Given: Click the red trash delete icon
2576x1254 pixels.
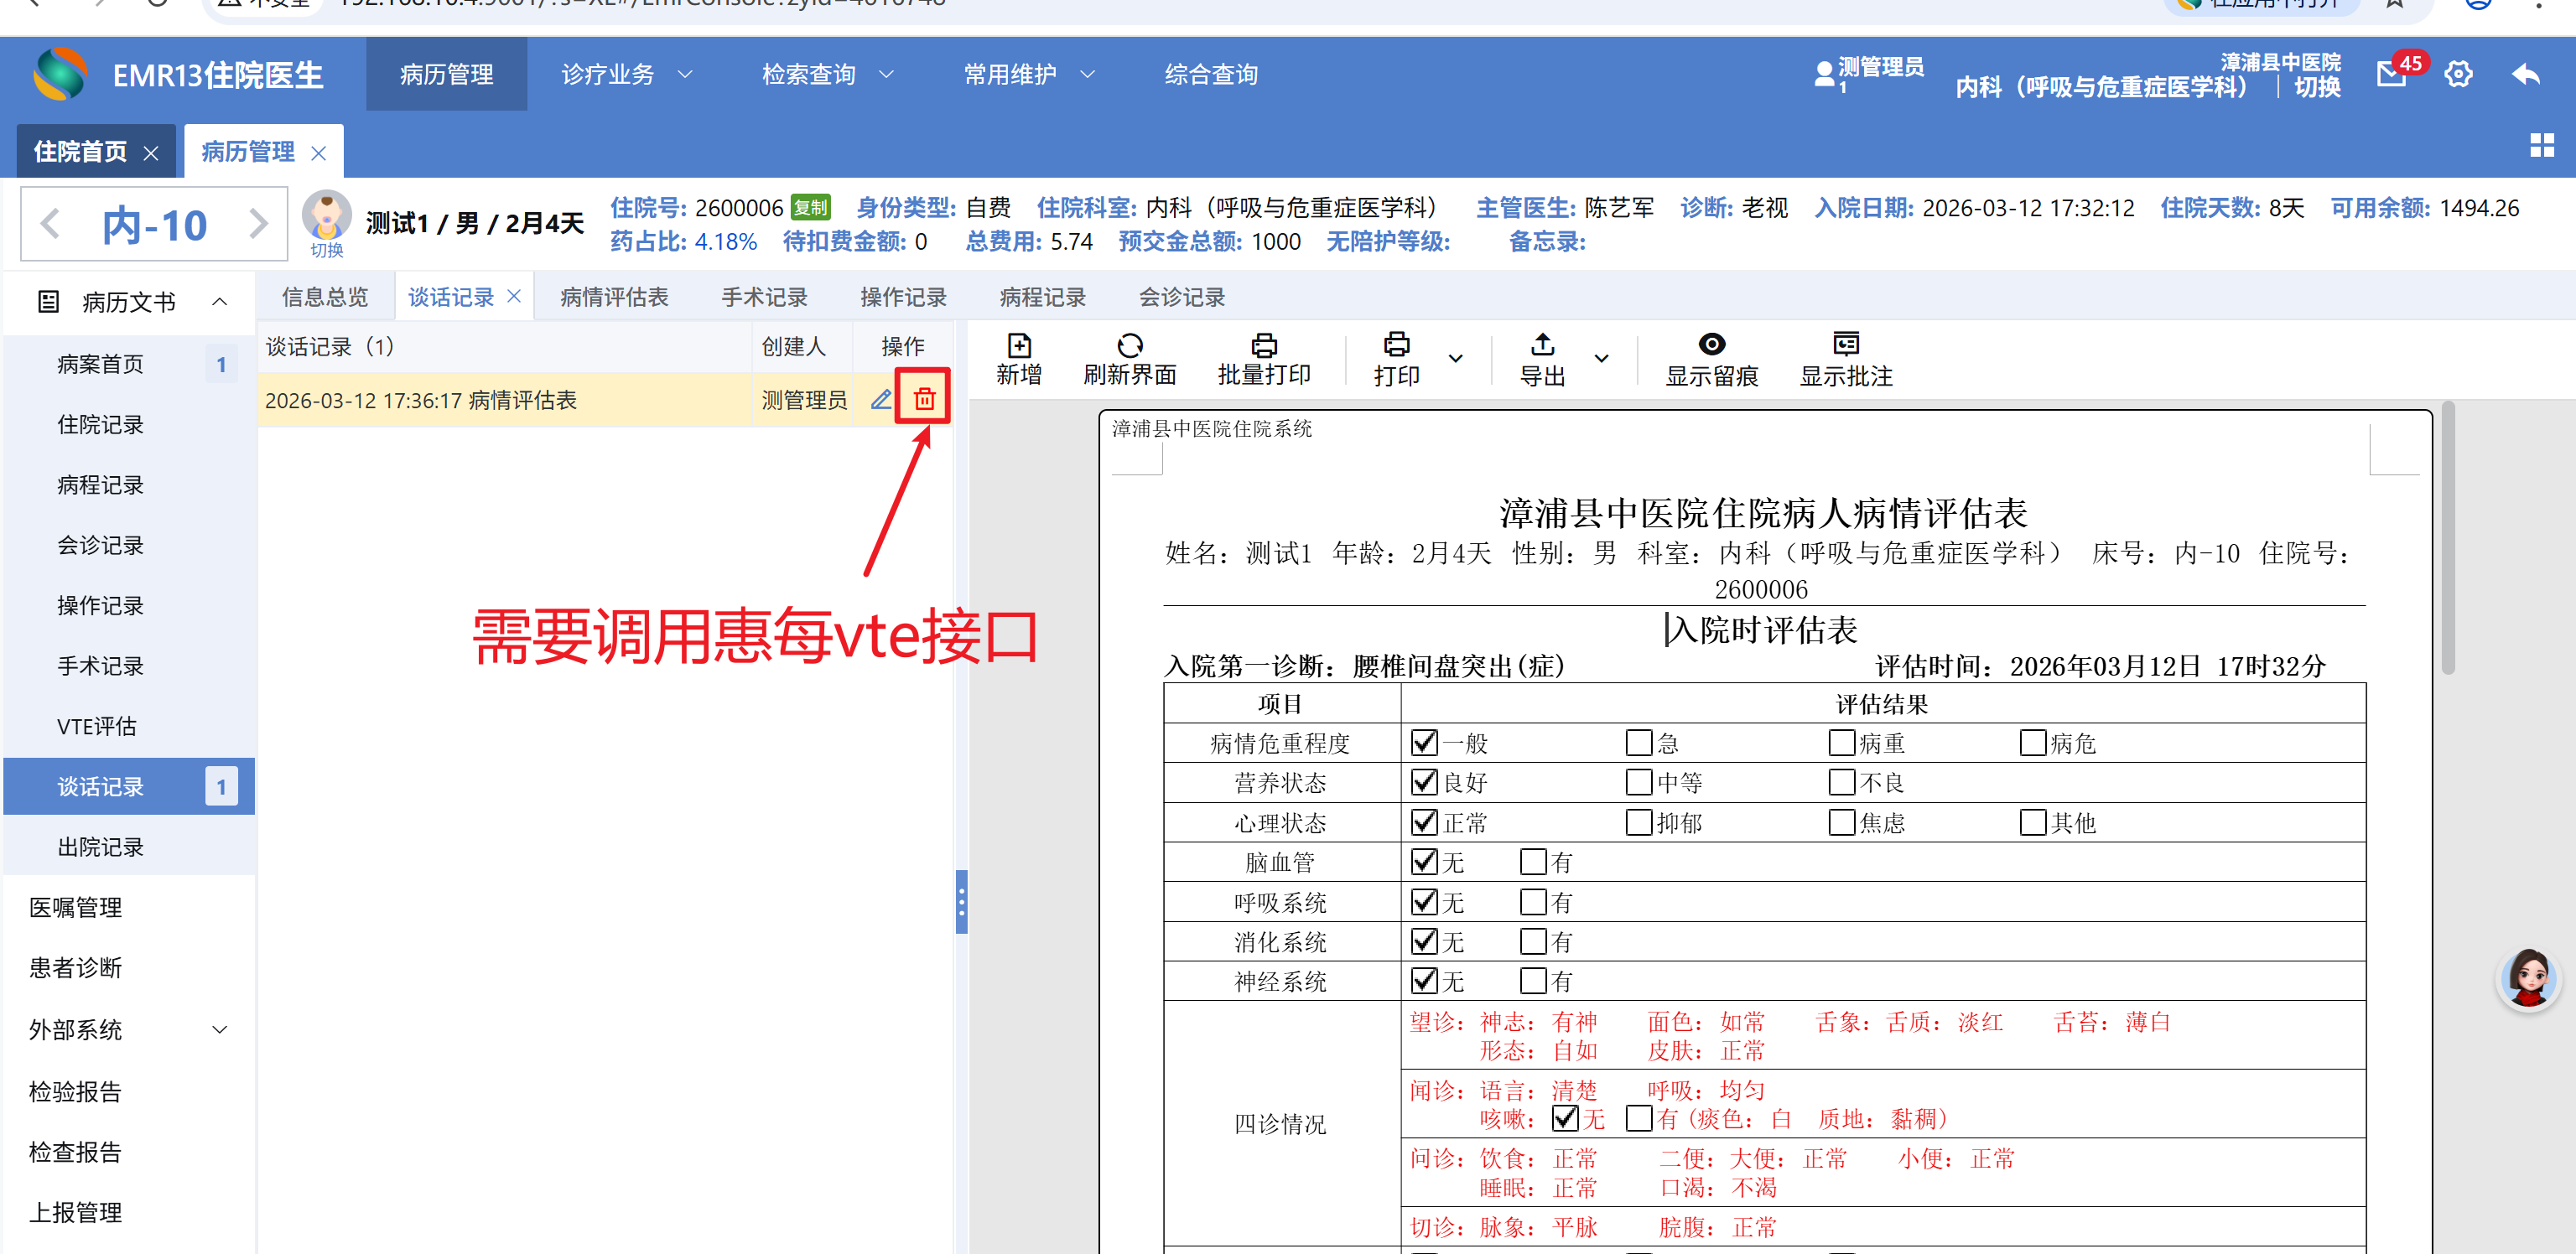Looking at the screenshot, I should (923, 398).
